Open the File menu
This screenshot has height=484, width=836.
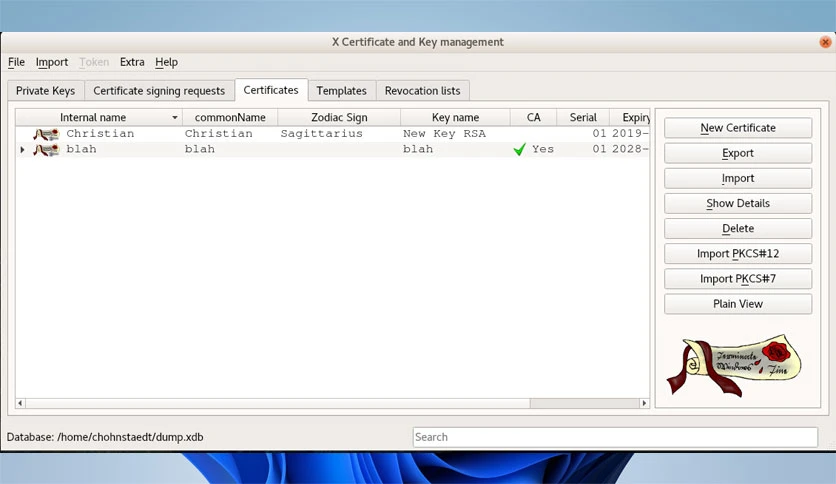pos(16,62)
